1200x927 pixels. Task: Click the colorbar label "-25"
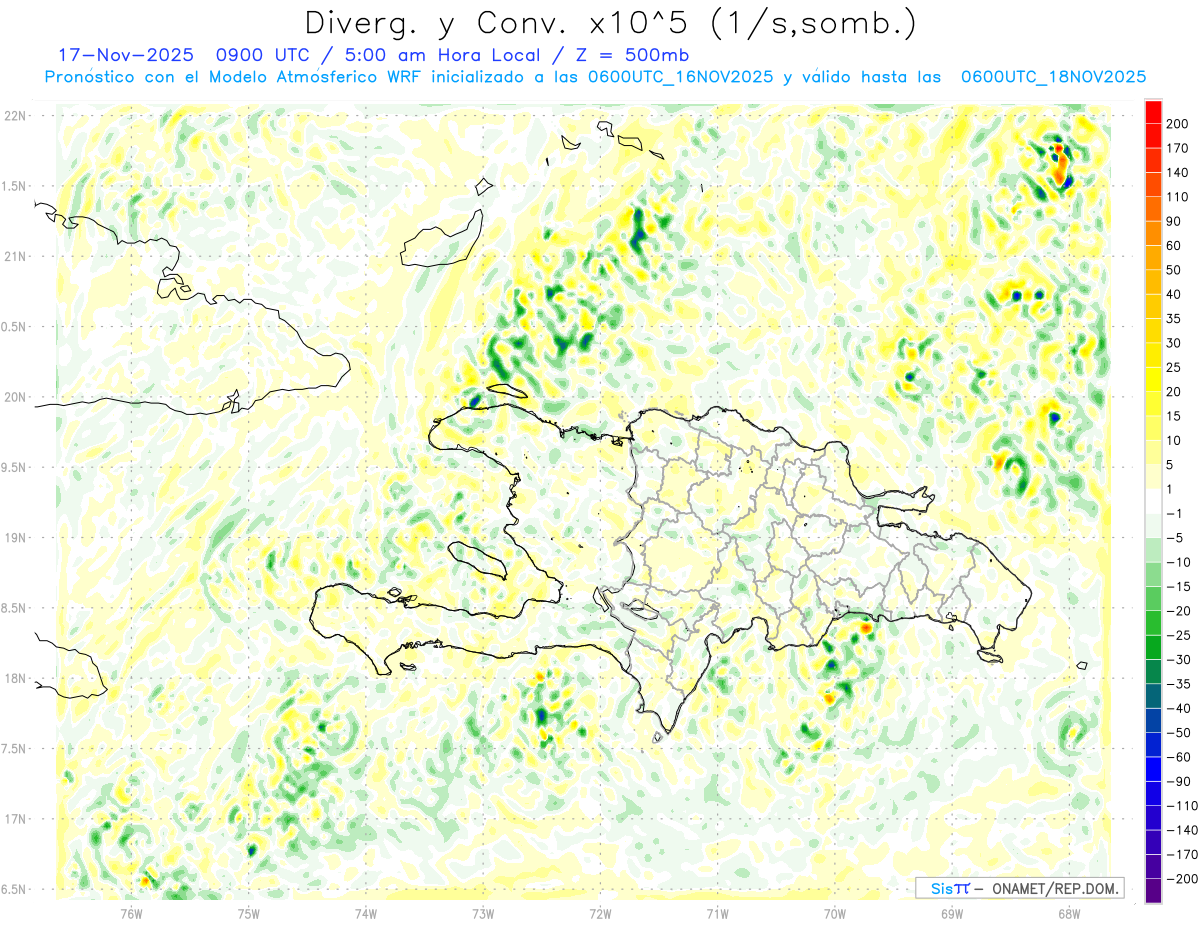[1181, 636]
